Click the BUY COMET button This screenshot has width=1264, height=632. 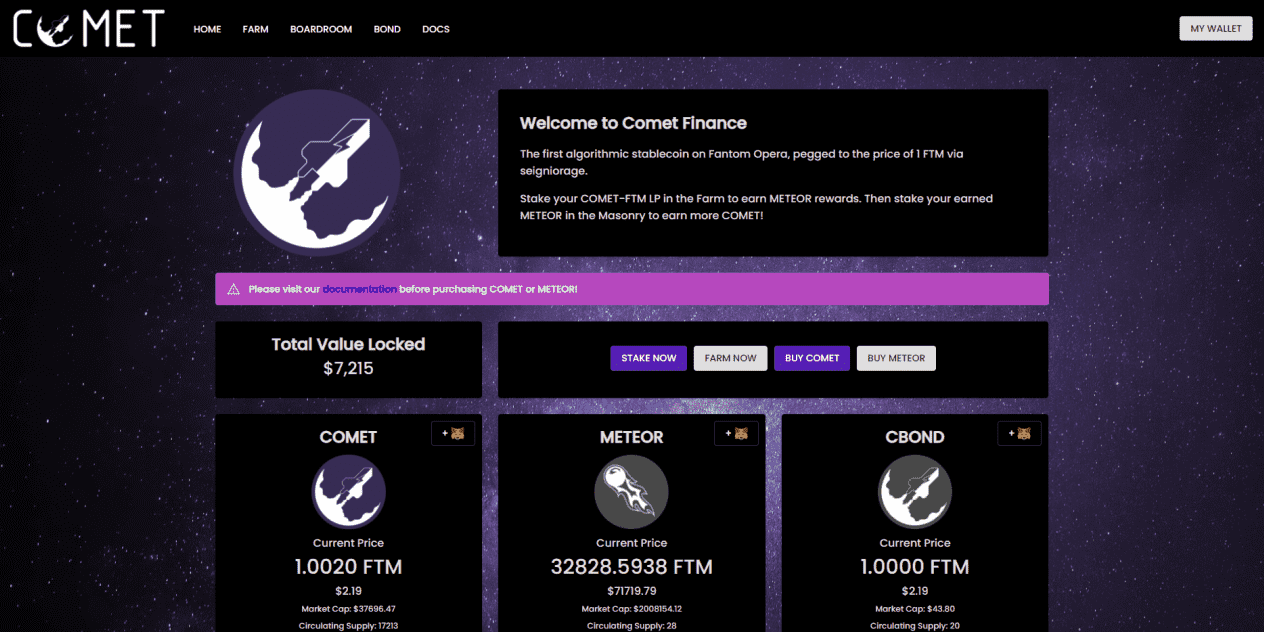click(x=812, y=358)
